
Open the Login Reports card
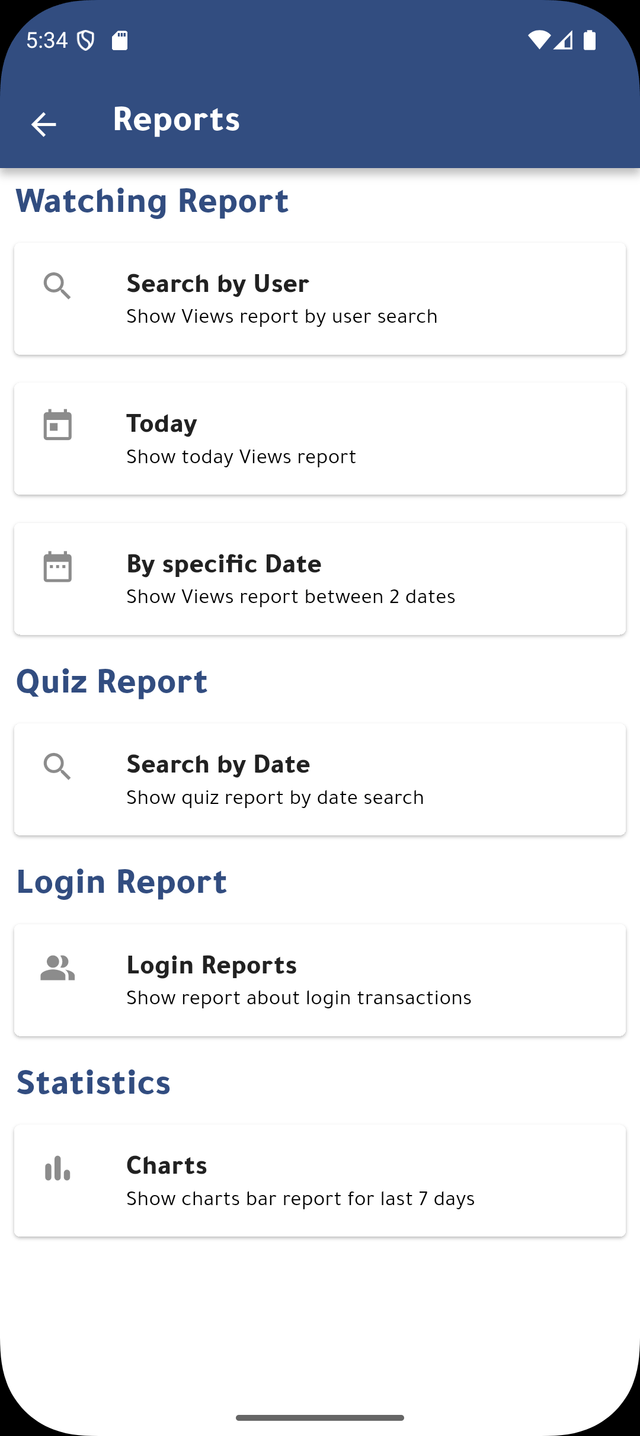[x=320, y=980]
